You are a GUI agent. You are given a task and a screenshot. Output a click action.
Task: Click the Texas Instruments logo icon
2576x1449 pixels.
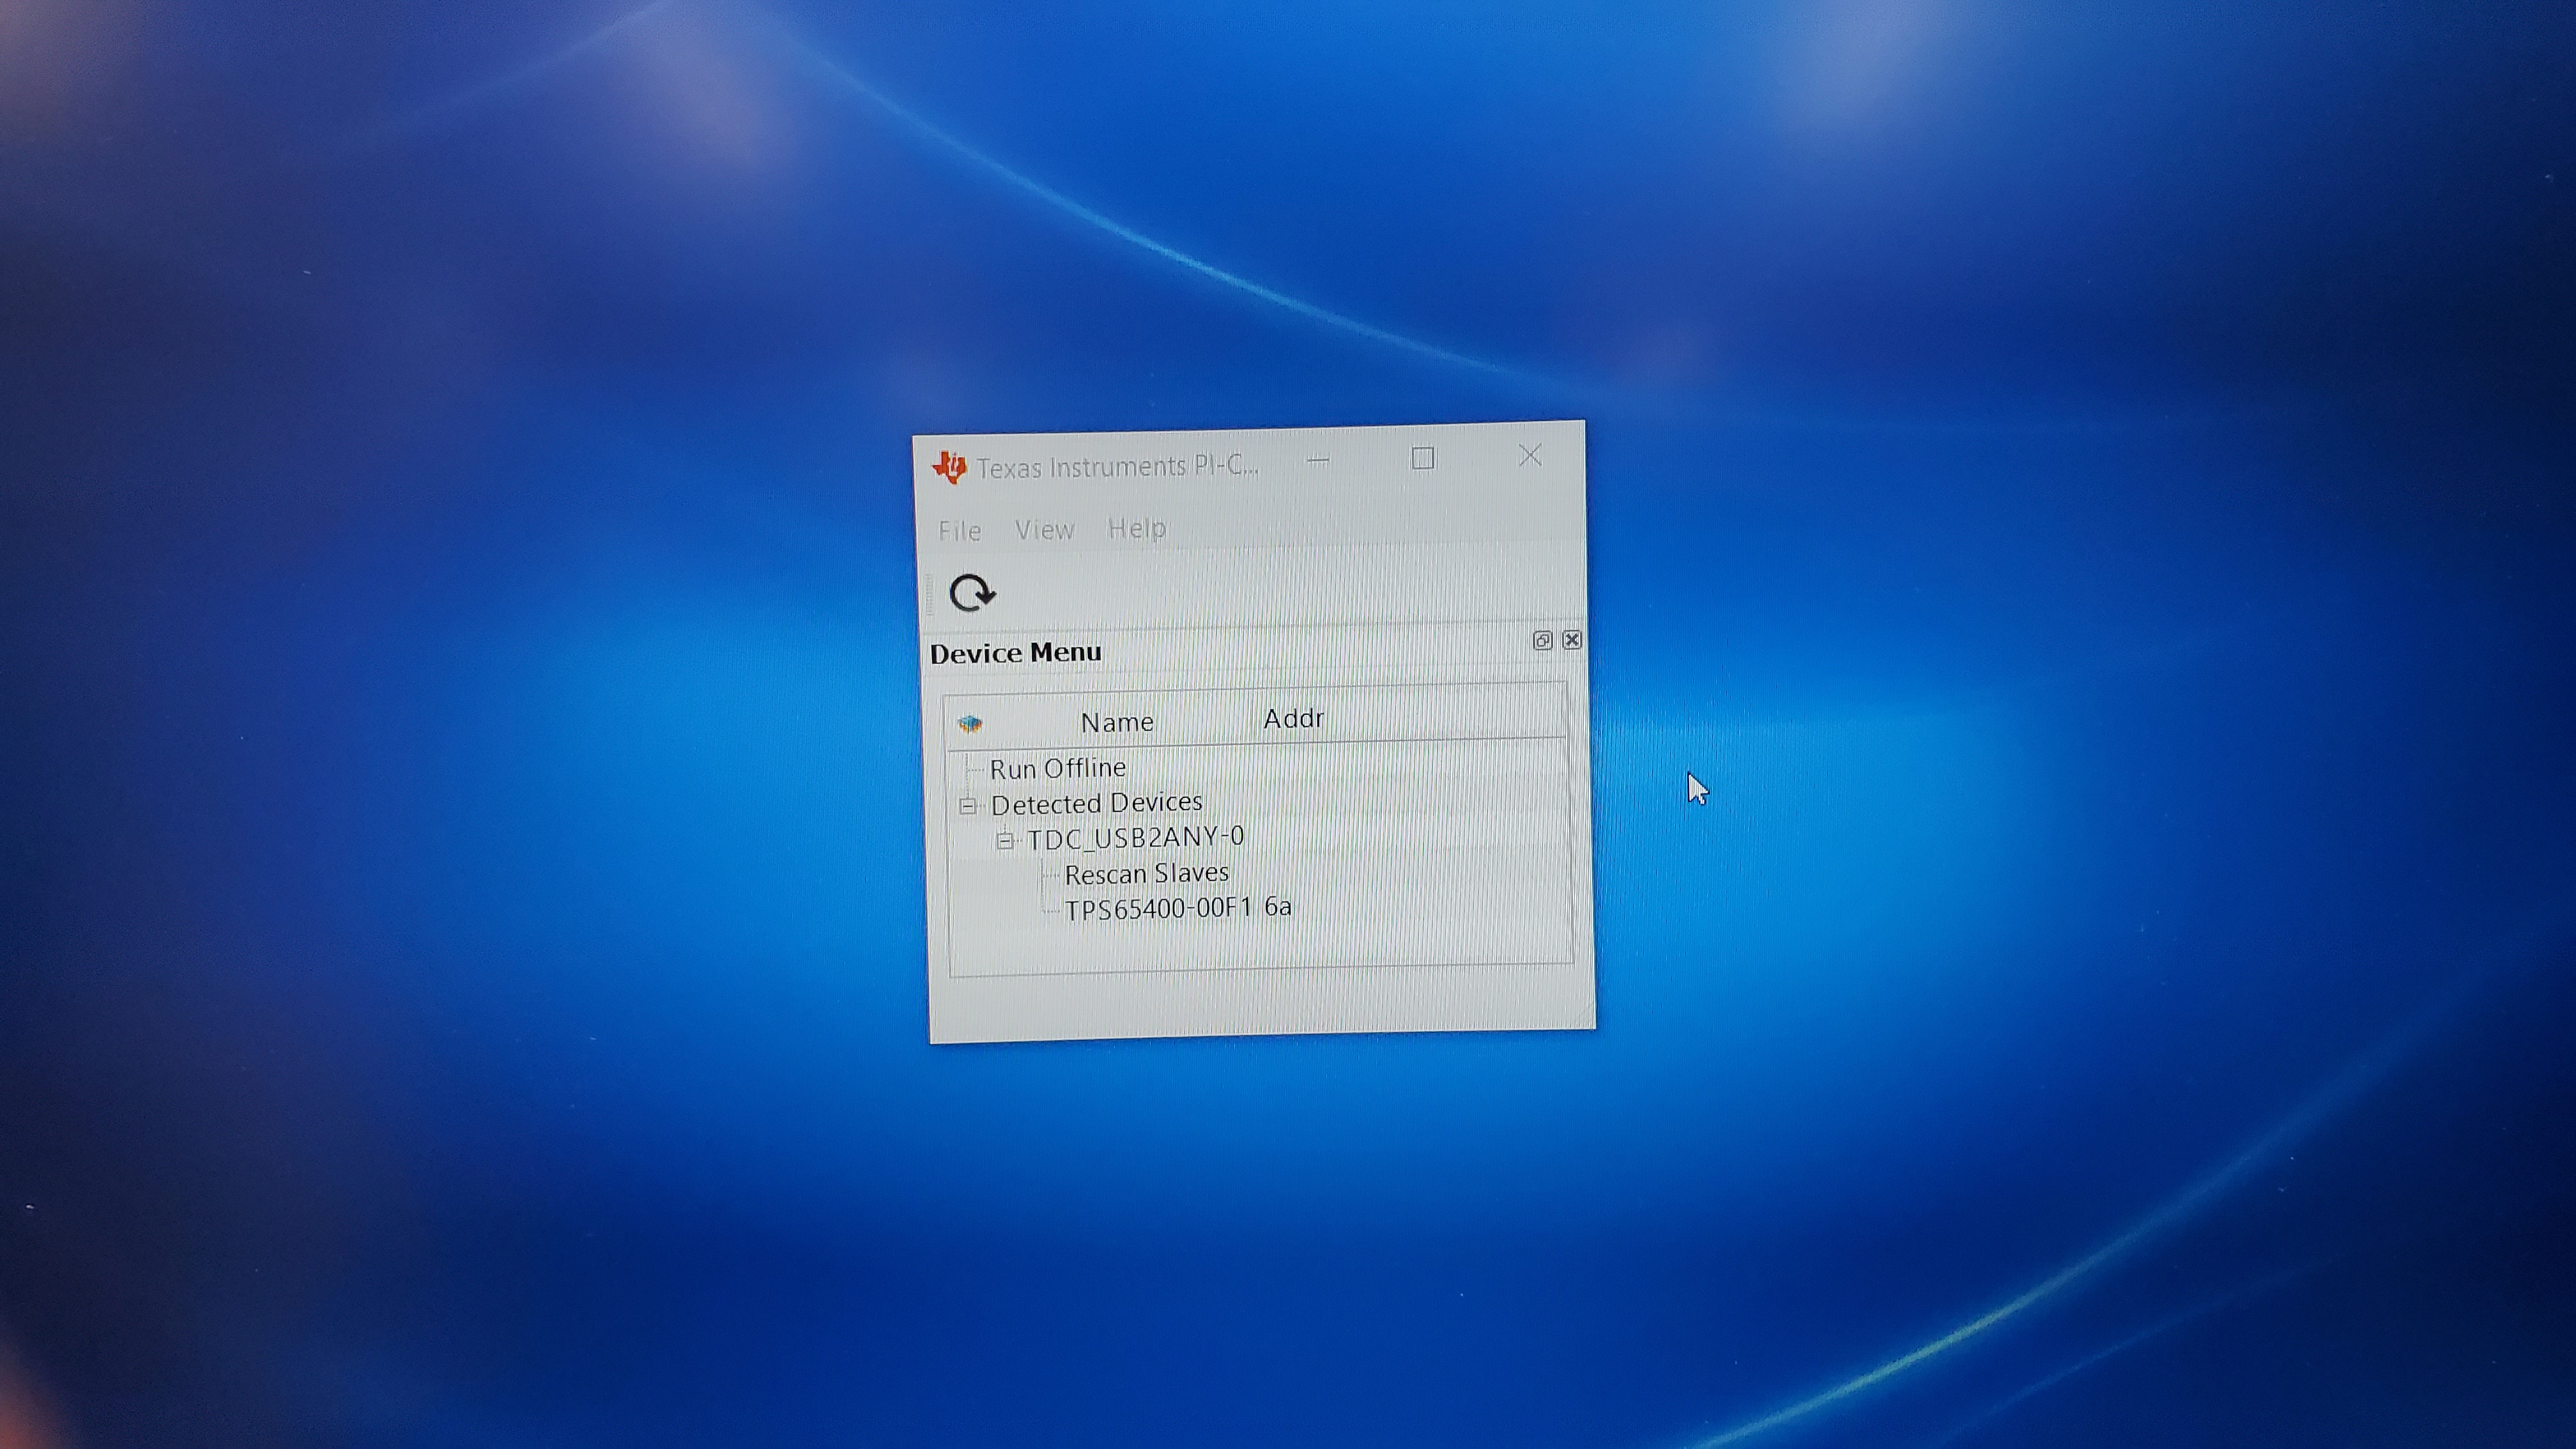[x=949, y=467]
